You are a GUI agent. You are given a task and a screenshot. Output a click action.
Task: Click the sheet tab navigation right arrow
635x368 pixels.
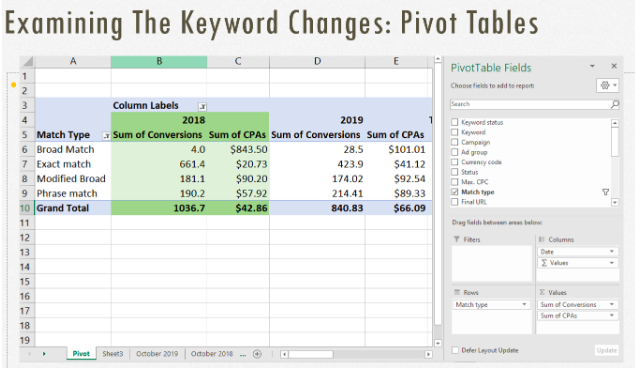pos(44,354)
